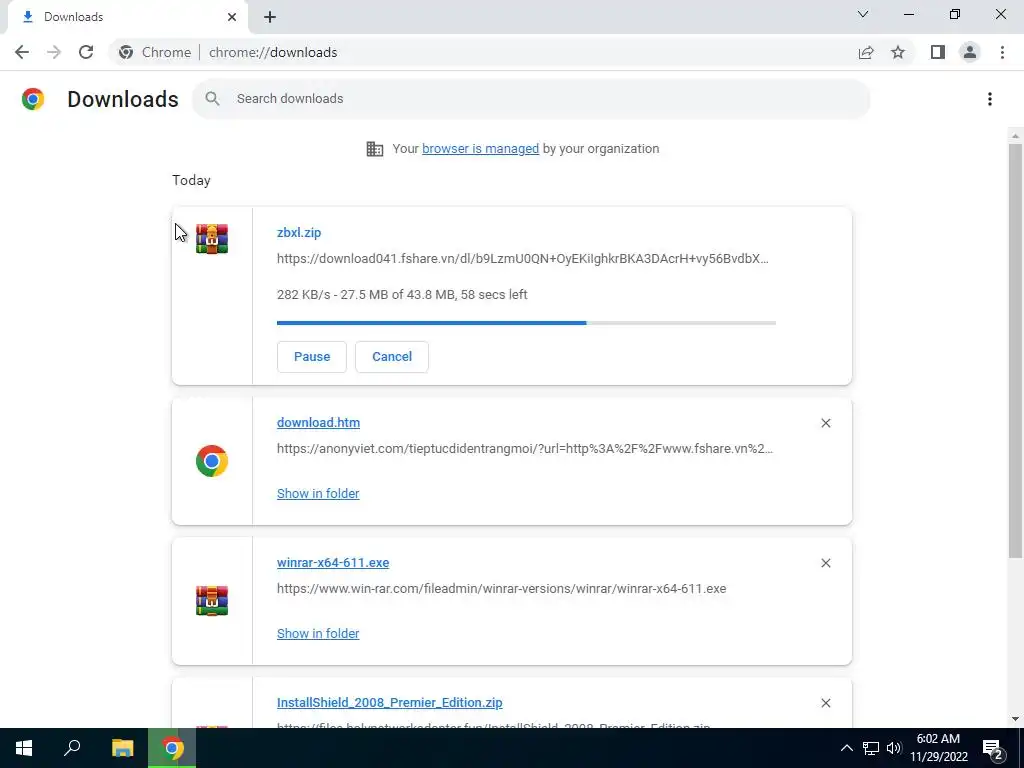Pause the zbxl.zip download
The height and width of the screenshot is (768, 1024).
coord(312,357)
